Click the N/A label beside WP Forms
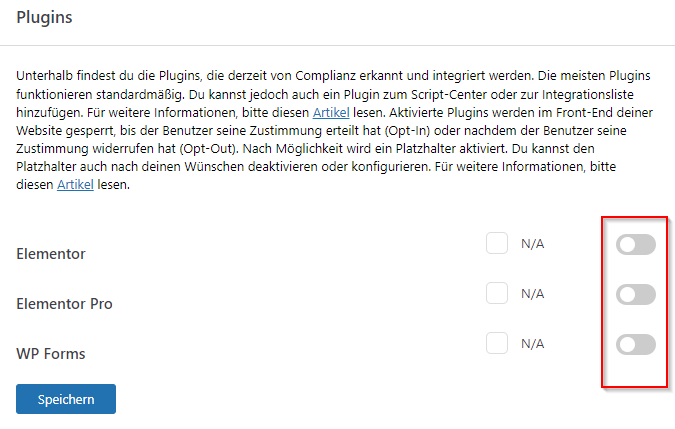 [x=533, y=343]
